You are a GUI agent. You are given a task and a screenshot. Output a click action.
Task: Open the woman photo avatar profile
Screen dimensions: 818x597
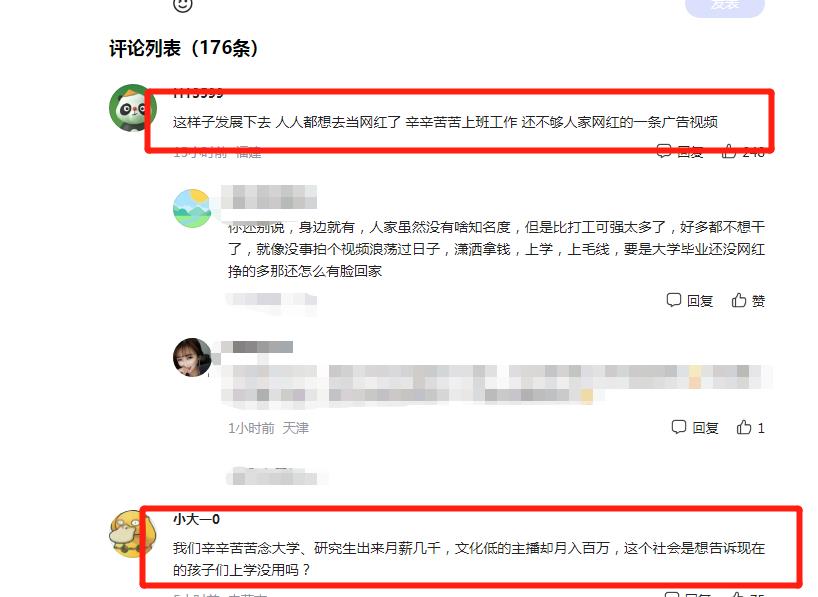192,357
